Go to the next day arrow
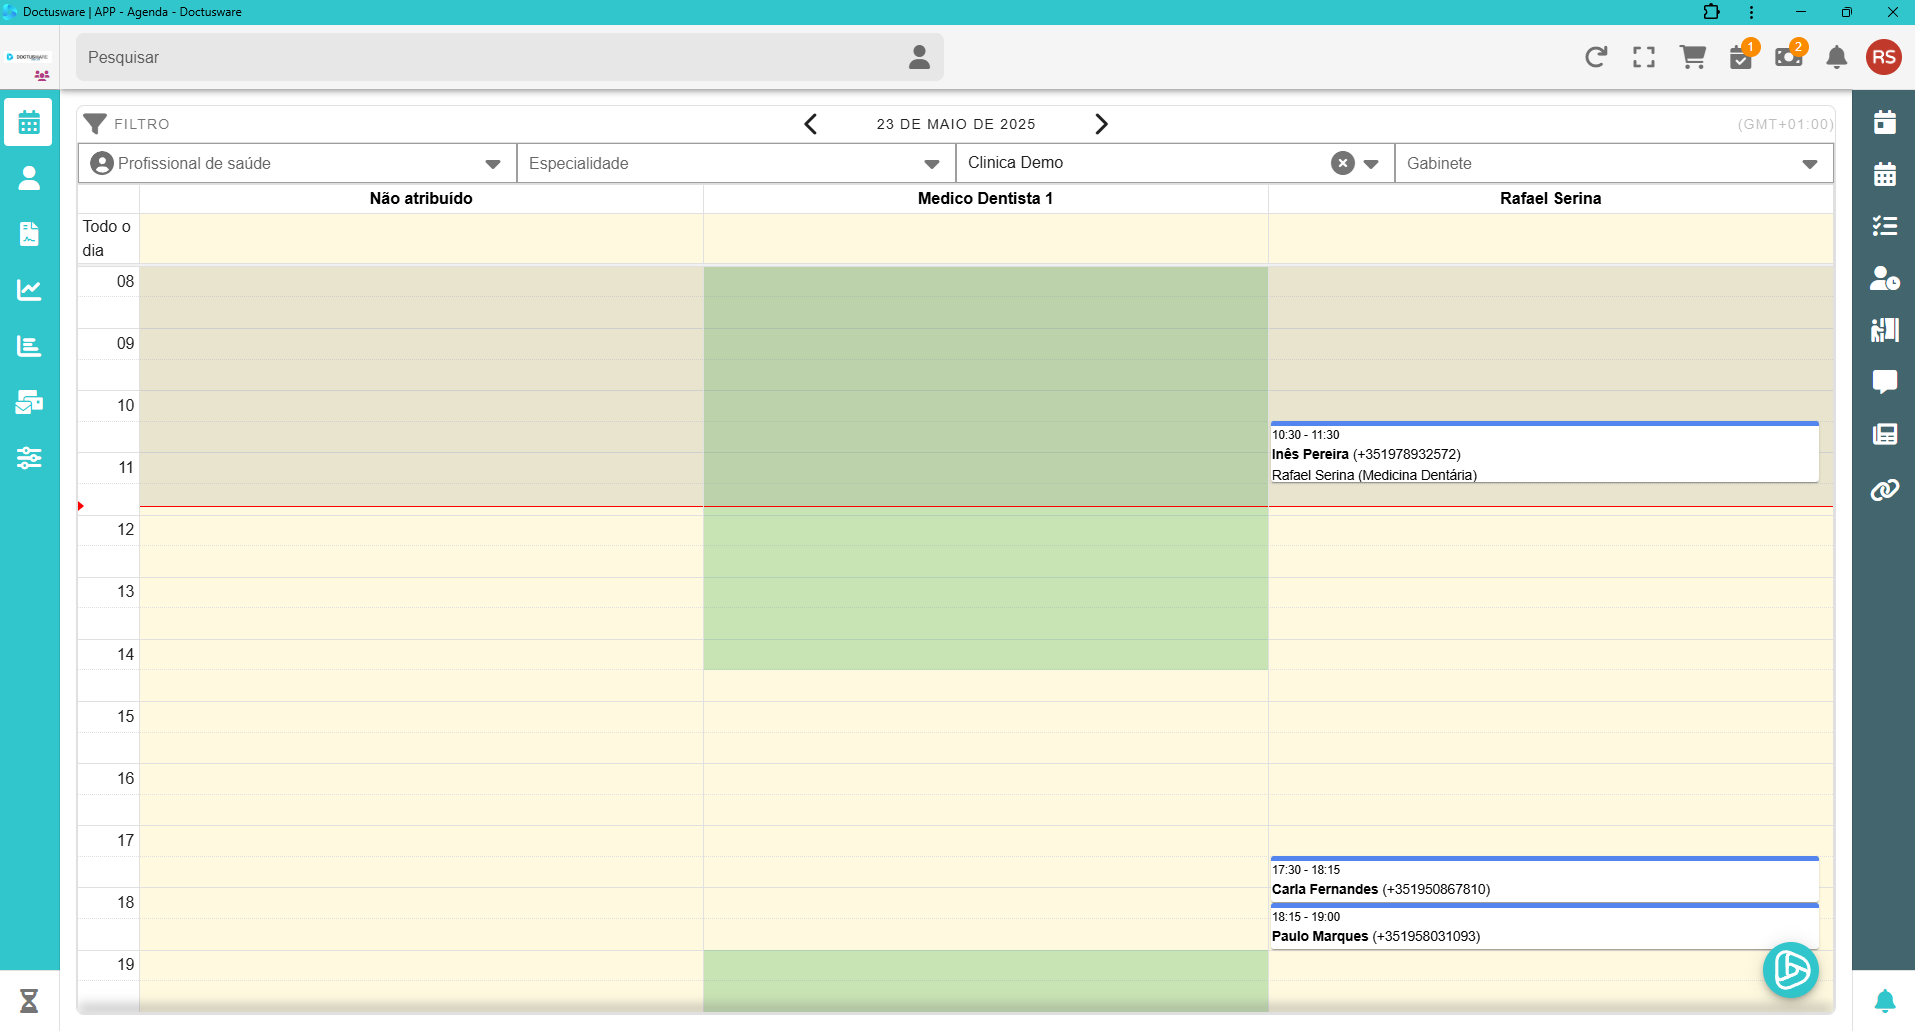1915x1031 pixels. tap(1101, 124)
